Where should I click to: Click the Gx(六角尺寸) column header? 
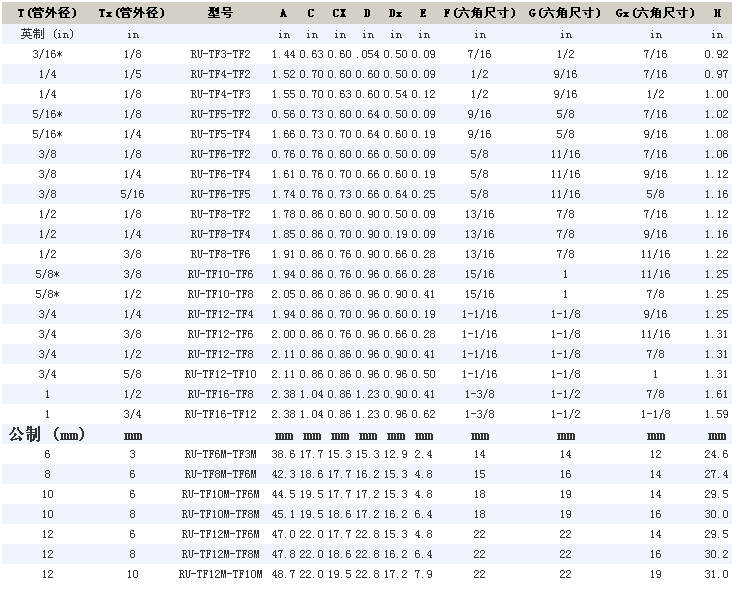pyautogui.click(x=655, y=13)
